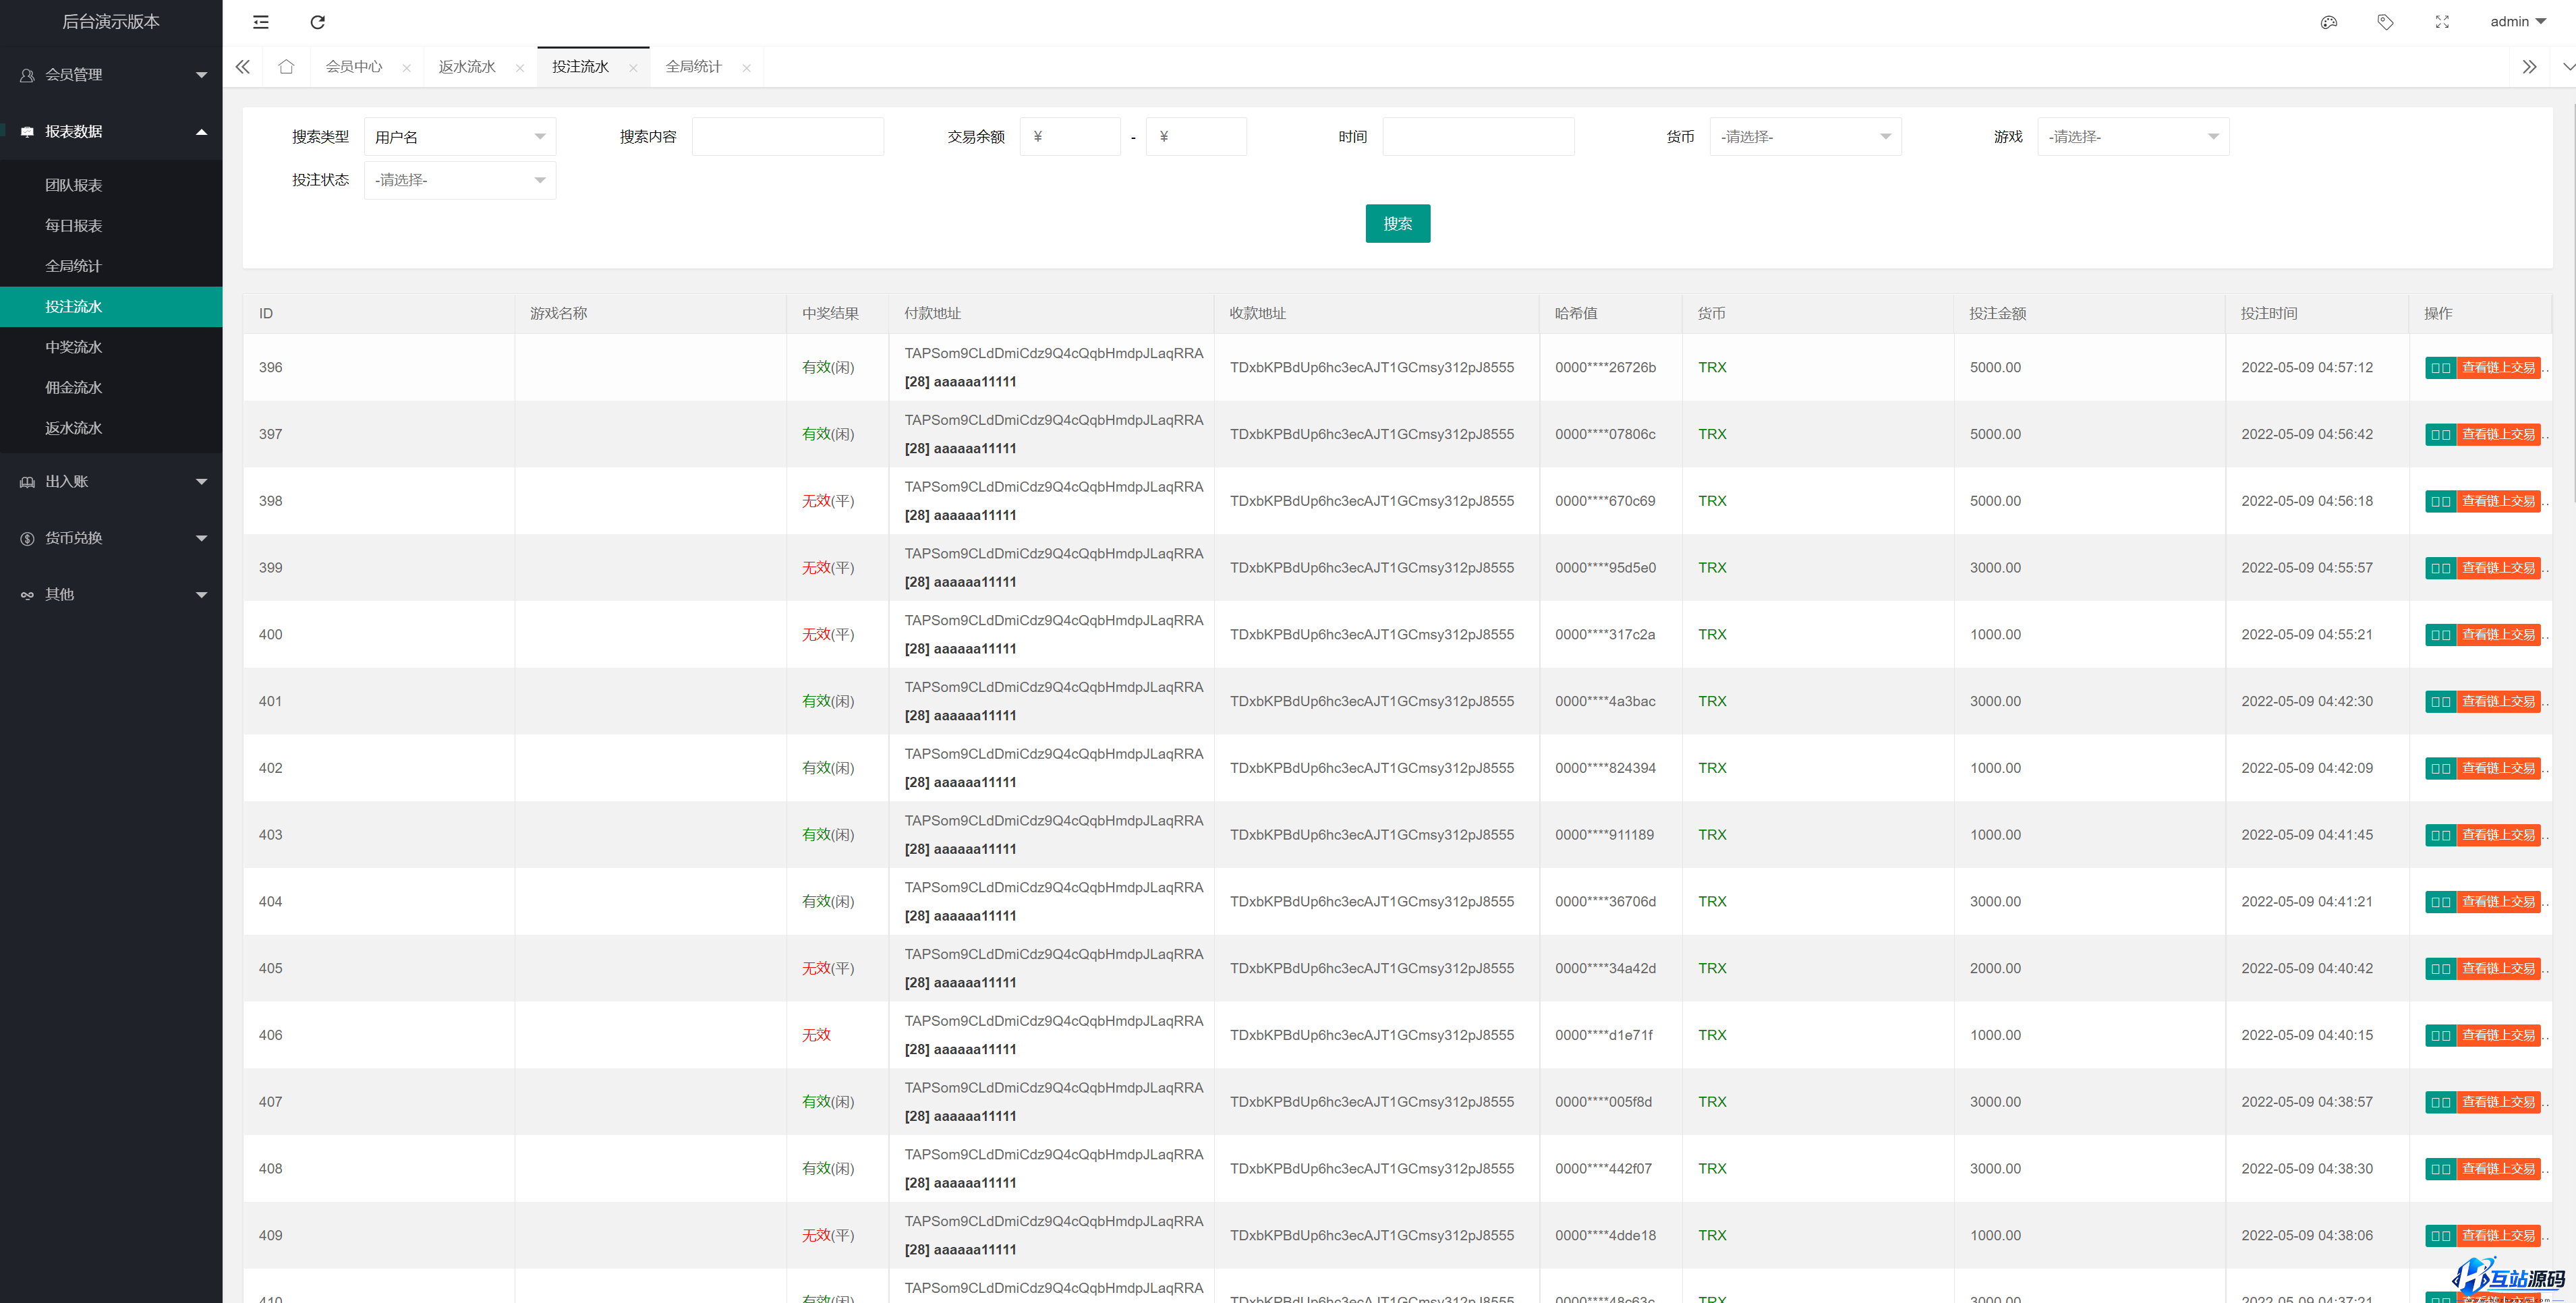Click the tag note icon in header
The width and height of the screenshot is (2576, 1303).
click(x=2385, y=22)
